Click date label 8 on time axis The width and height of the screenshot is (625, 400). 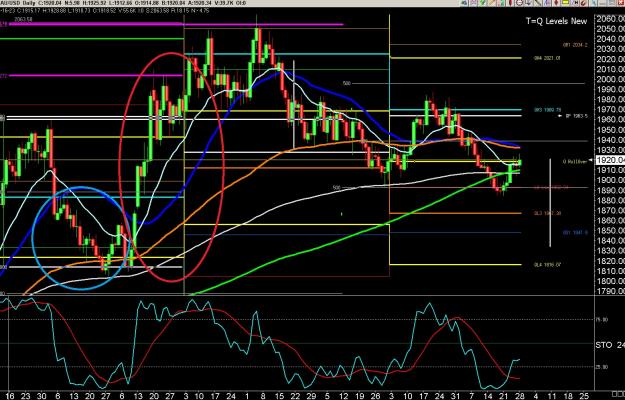tap(262, 396)
